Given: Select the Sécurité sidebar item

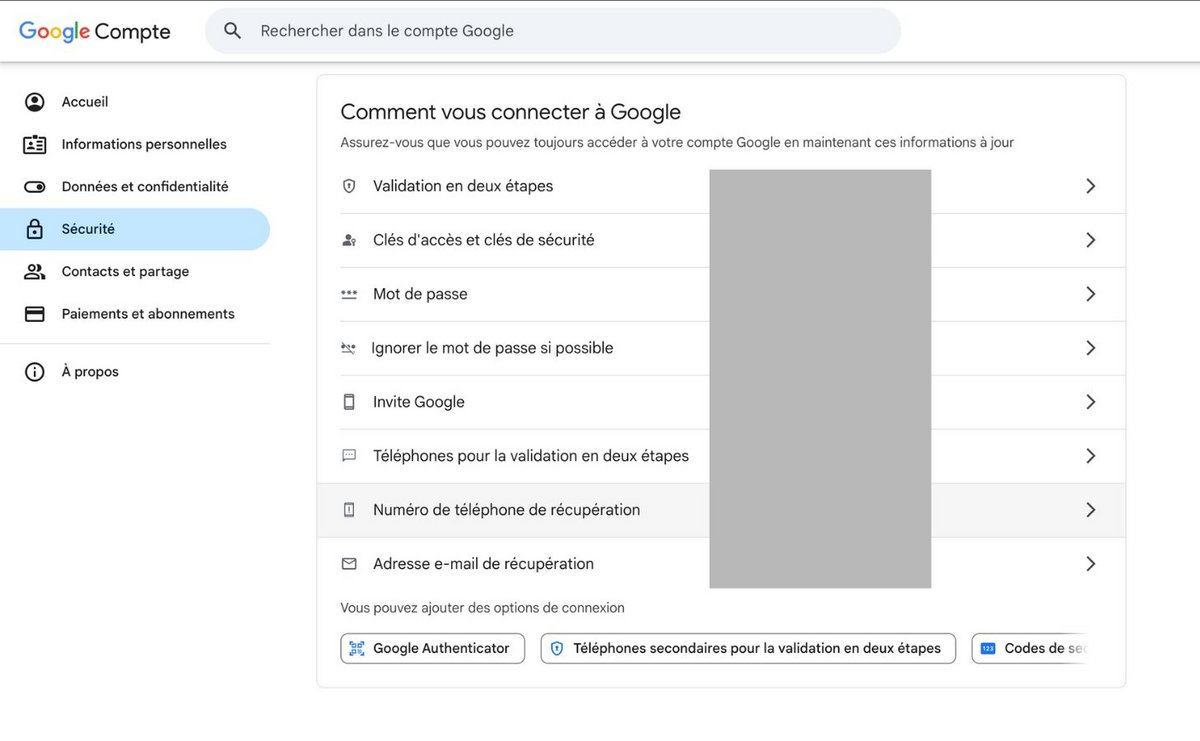Looking at the screenshot, I should click(135, 229).
